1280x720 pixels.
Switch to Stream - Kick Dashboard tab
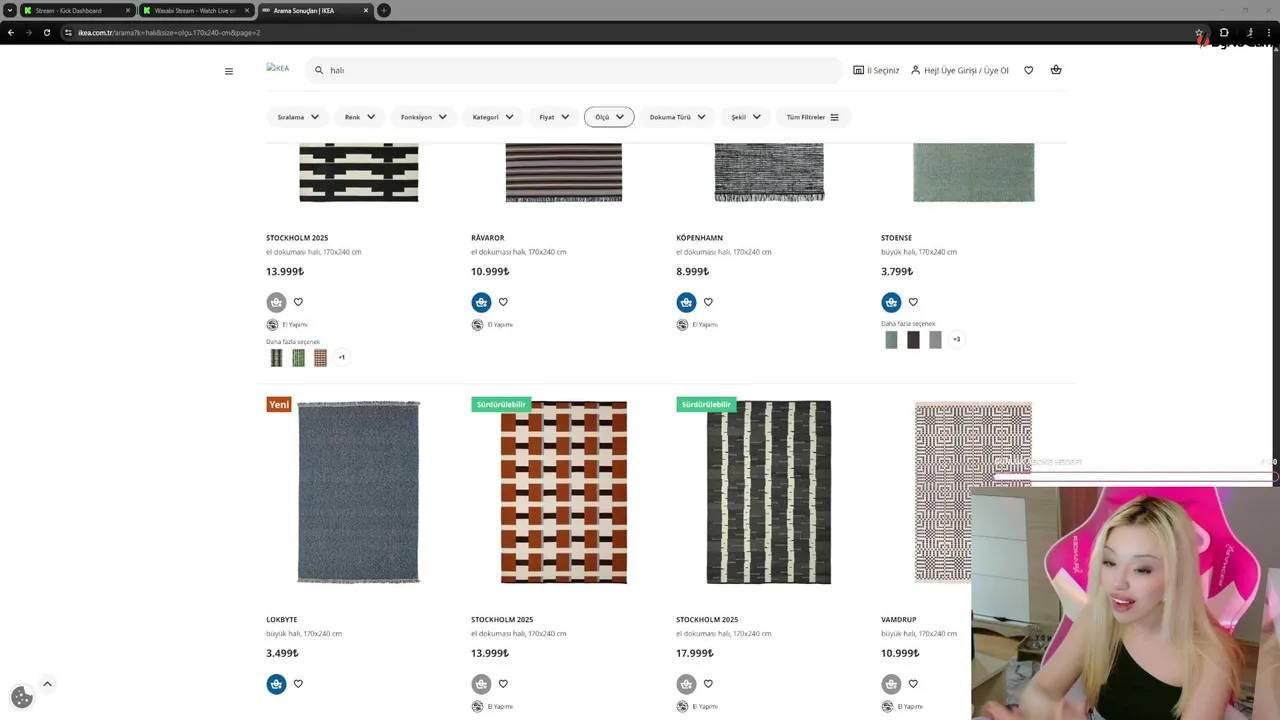click(x=76, y=10)
